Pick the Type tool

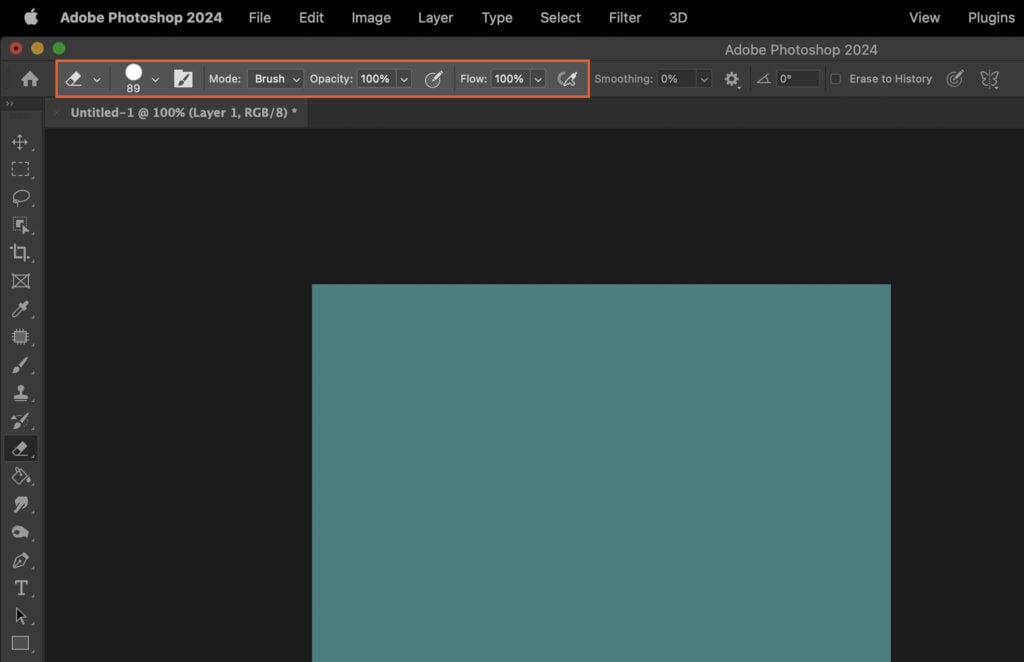tap(22, 588)
